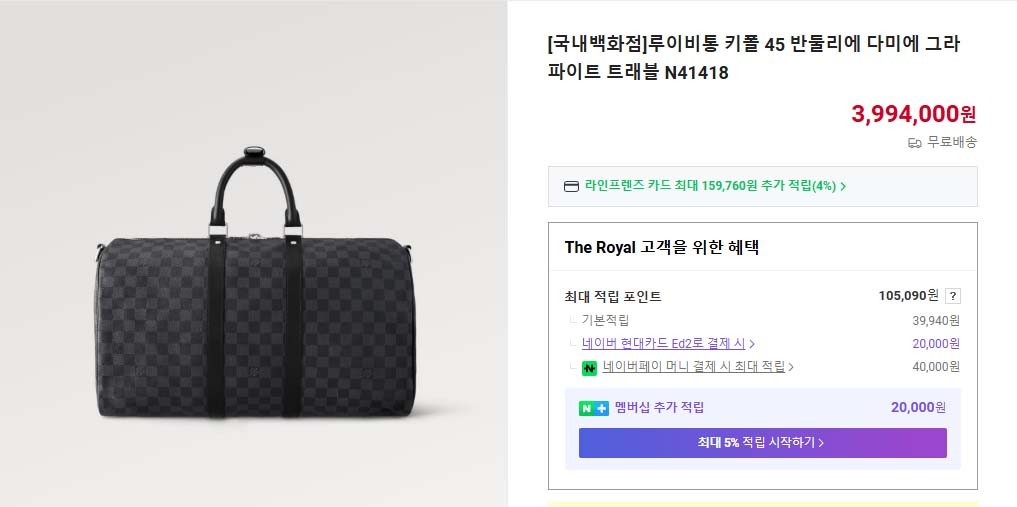
Task: Click the 무료배송 shipping text
Action: (x=951, y=142)
